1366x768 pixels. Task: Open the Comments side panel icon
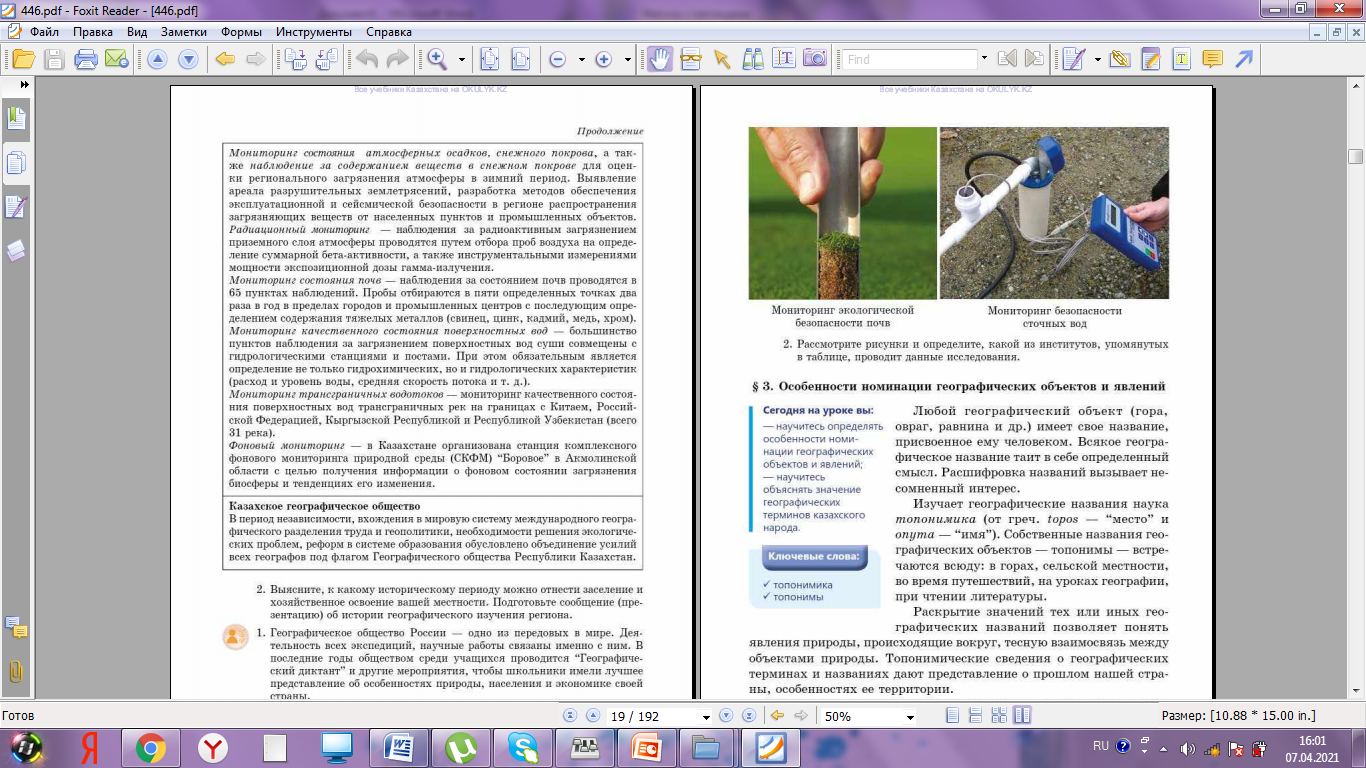[x=16, y=628]
